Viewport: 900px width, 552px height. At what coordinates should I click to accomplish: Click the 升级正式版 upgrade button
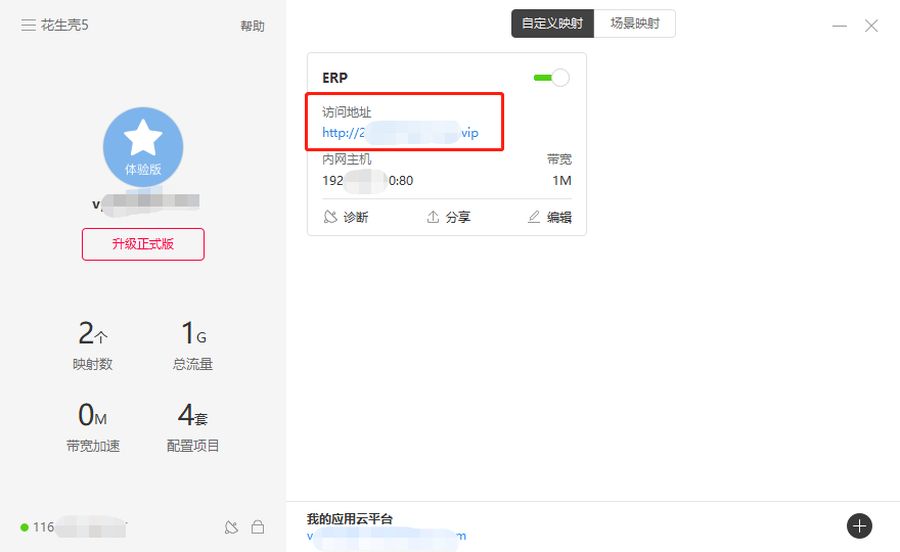tap(143, 244)
